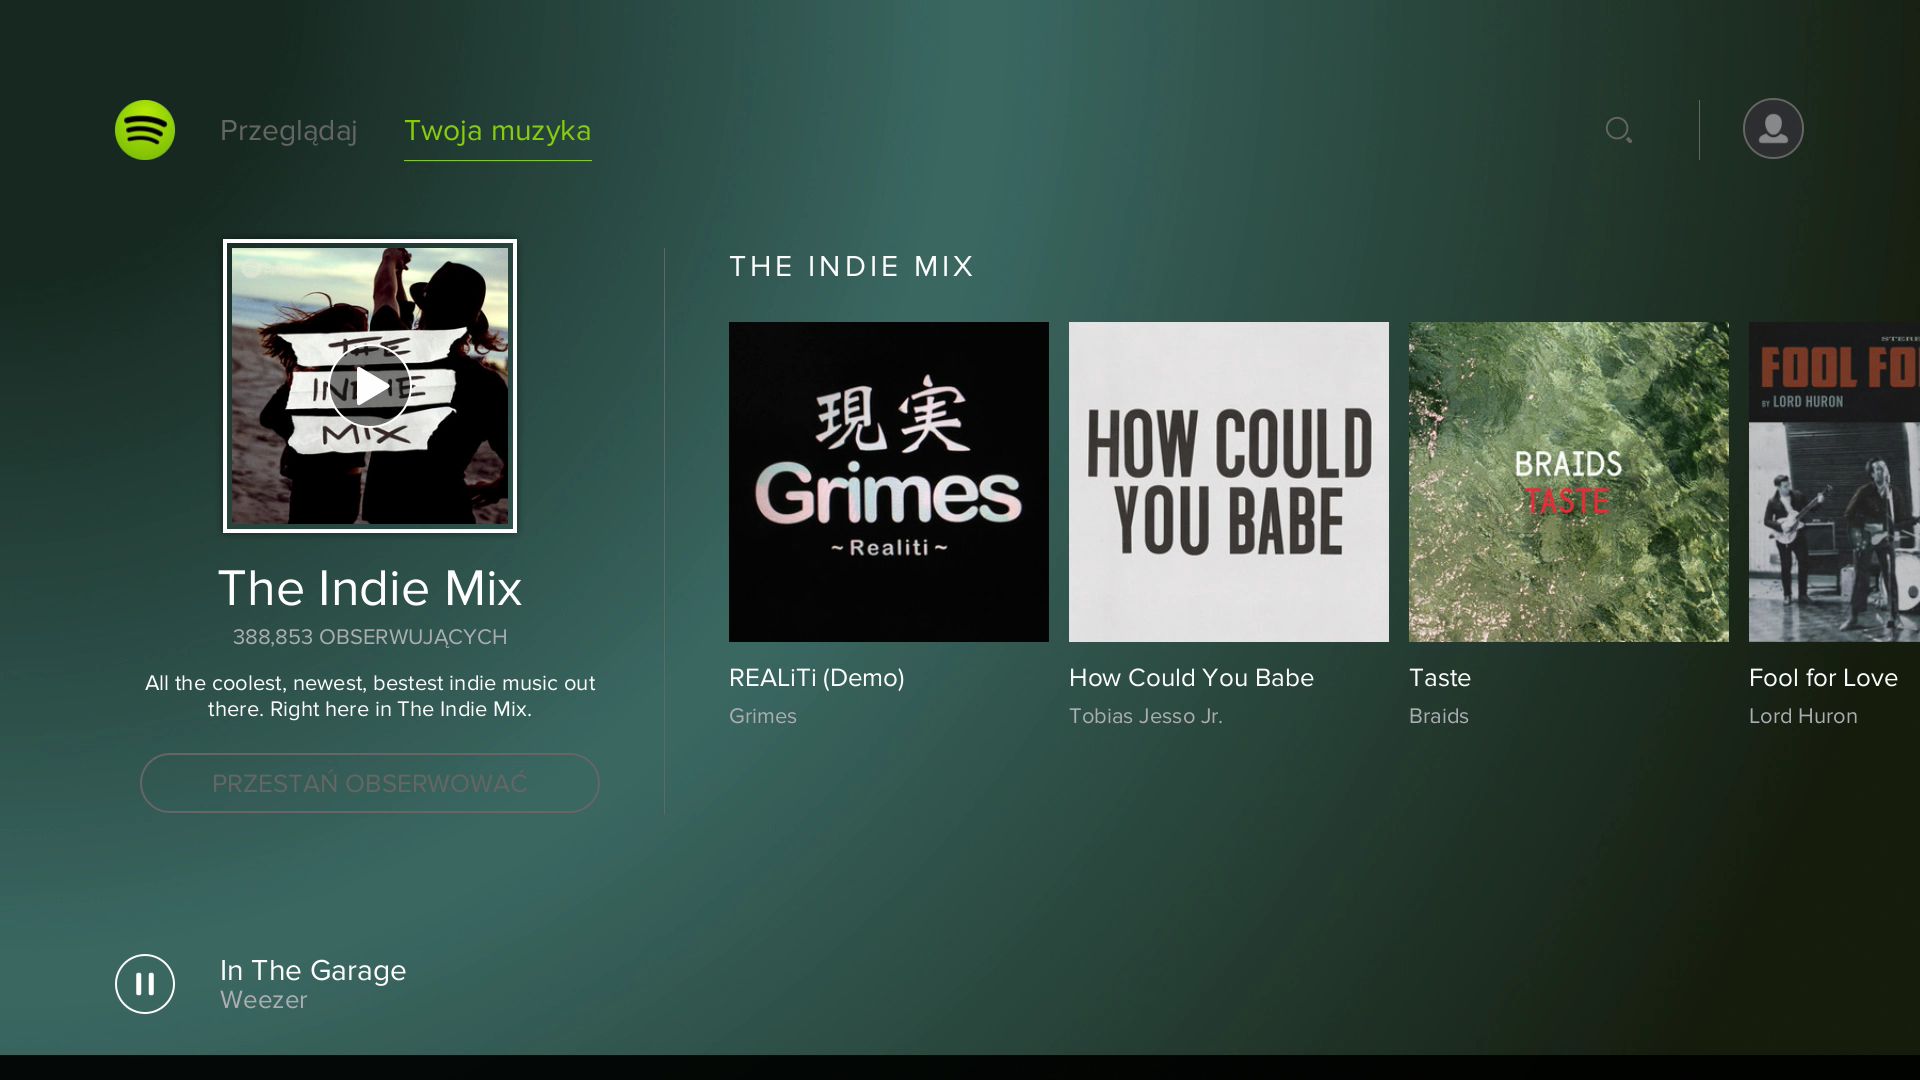Open Fool for Love album cover

click(1834, 481)
